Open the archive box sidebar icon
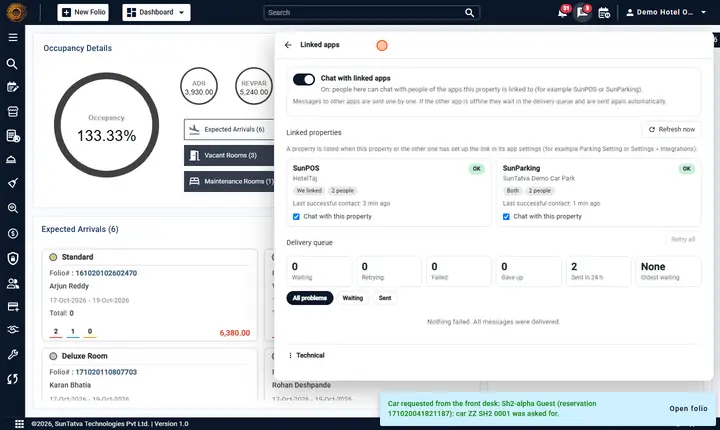Screen dimensions: 720x430 (x=13, y=111)
